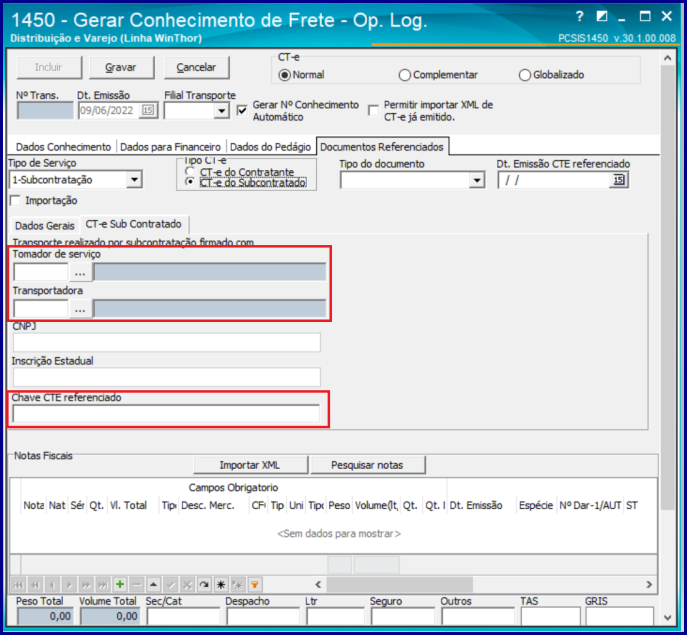Screen dimensions: 687x635
Task: Click next page navigator button
Action: [86, 584]
